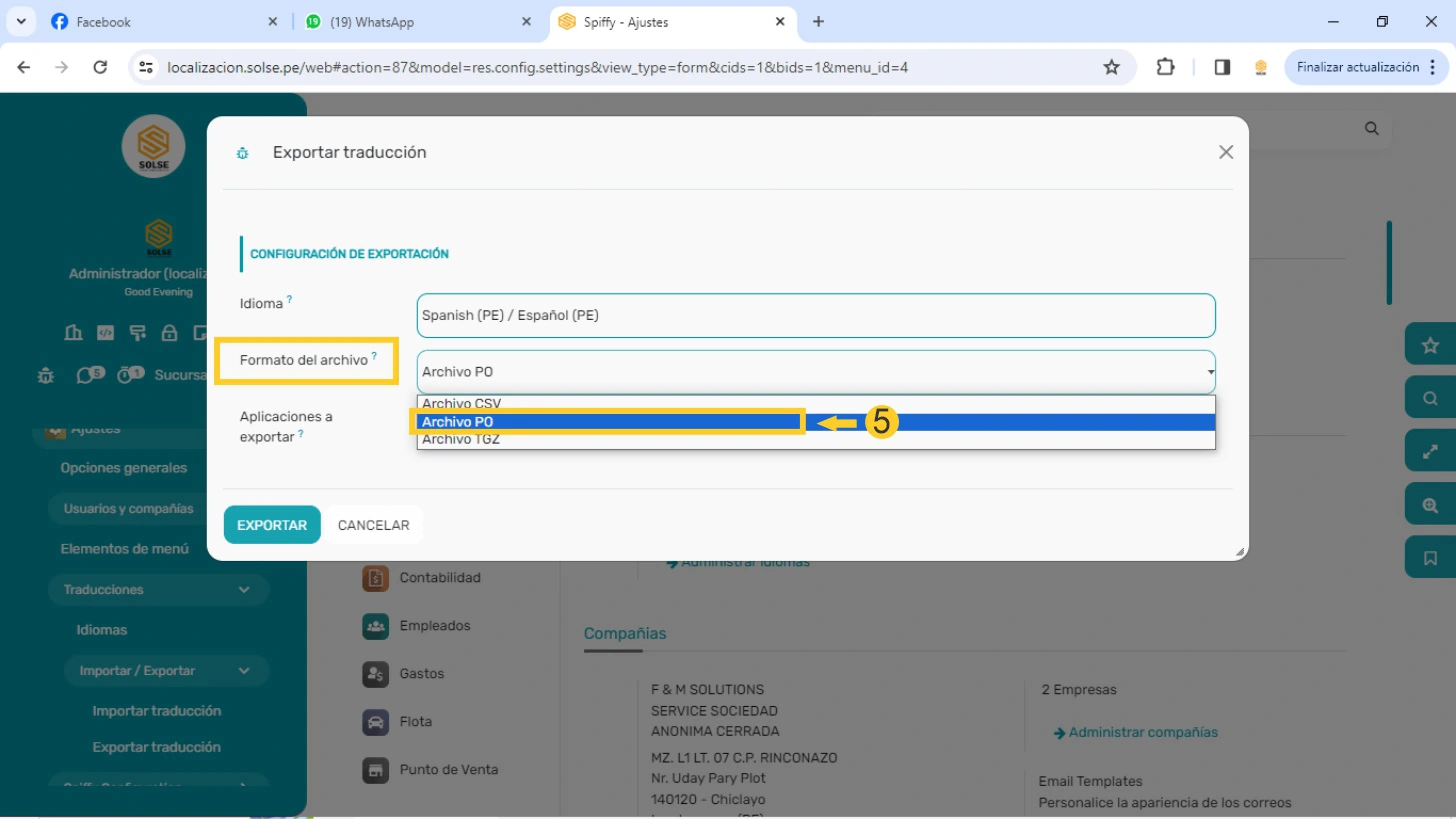Viewport: 1456px width, 819px height.
Task: Click the Idioma Spanish (PE) input field
Action: (x=815, y=315)
